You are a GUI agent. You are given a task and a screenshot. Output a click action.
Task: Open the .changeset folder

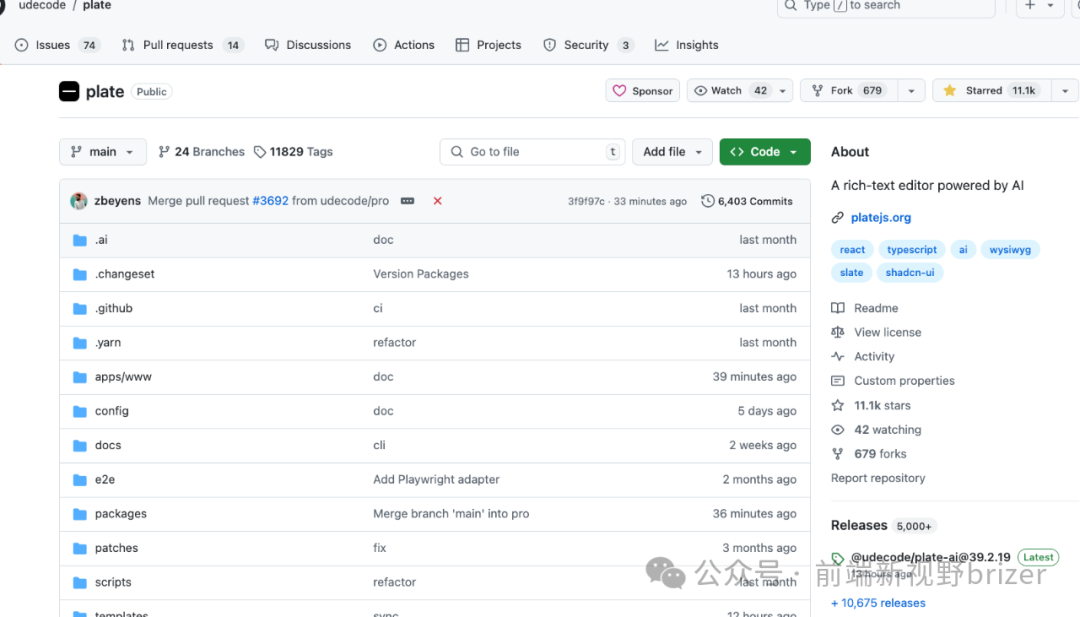pos(125,274)
